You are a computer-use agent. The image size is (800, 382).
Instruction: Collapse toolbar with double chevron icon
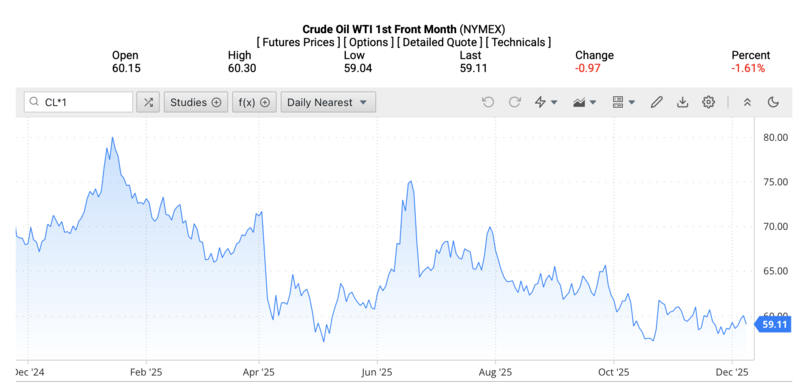[747, 102]
